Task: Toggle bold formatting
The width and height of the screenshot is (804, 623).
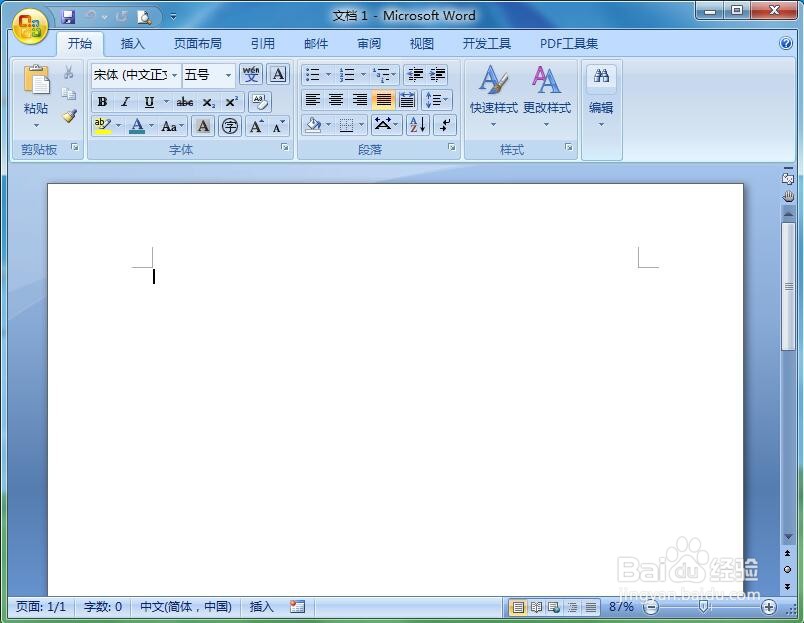Action: click(103, 102)
